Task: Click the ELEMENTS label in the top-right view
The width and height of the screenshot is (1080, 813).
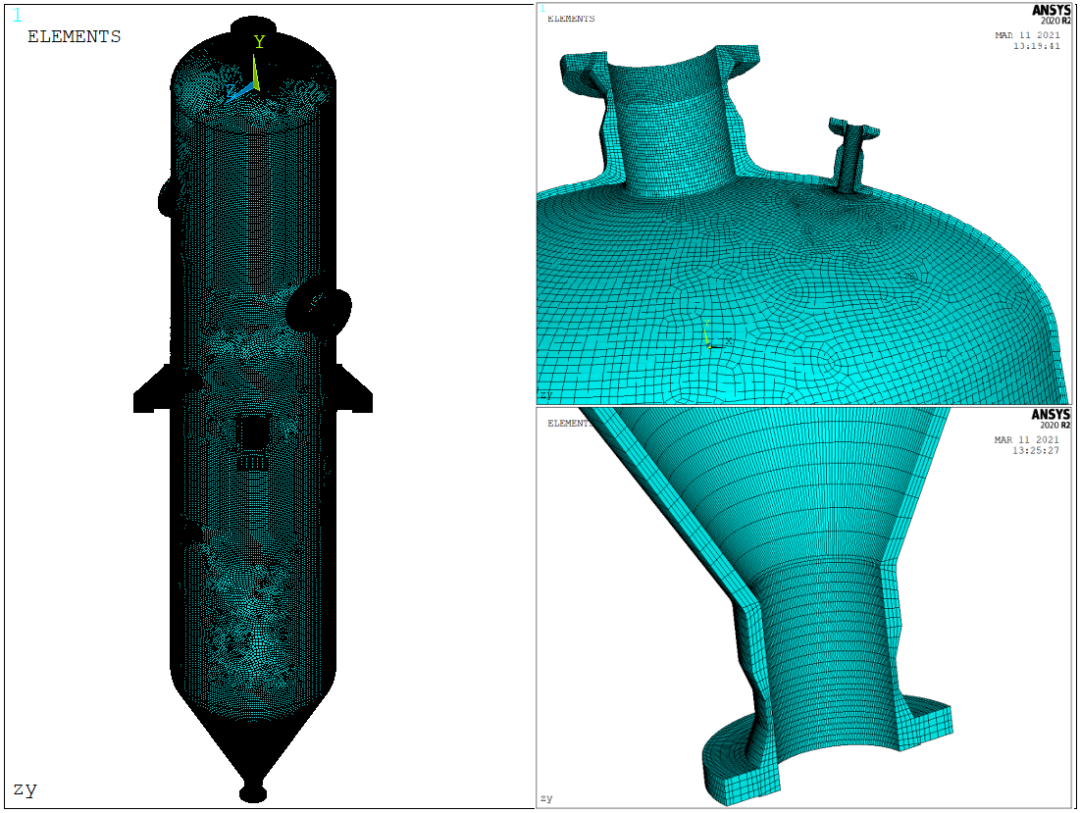Action: [x=571, y=19]
